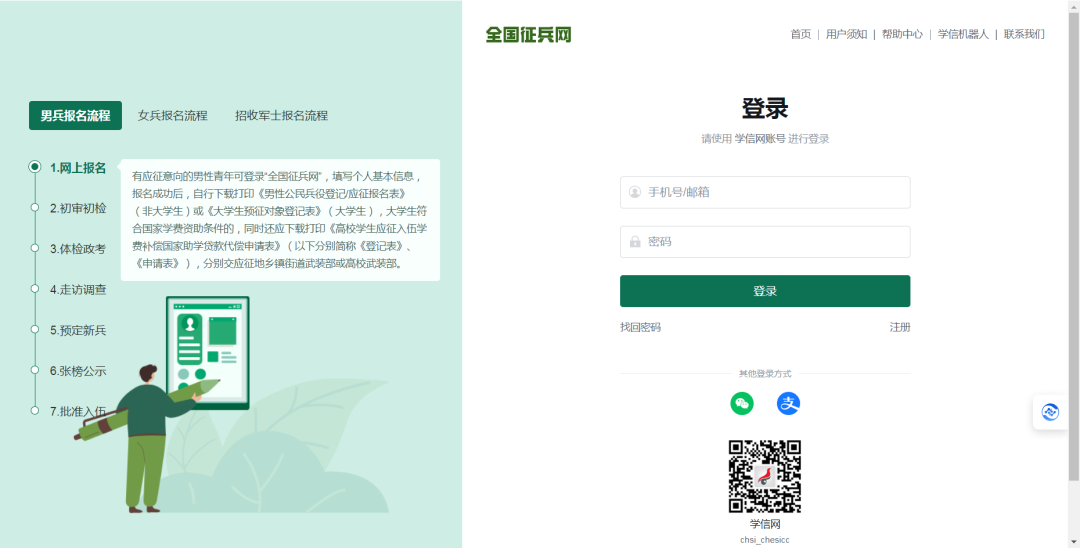1080x548 pixels.
Task: Select step 3.体检政考 in the timeline
Action: pos(78,249)
